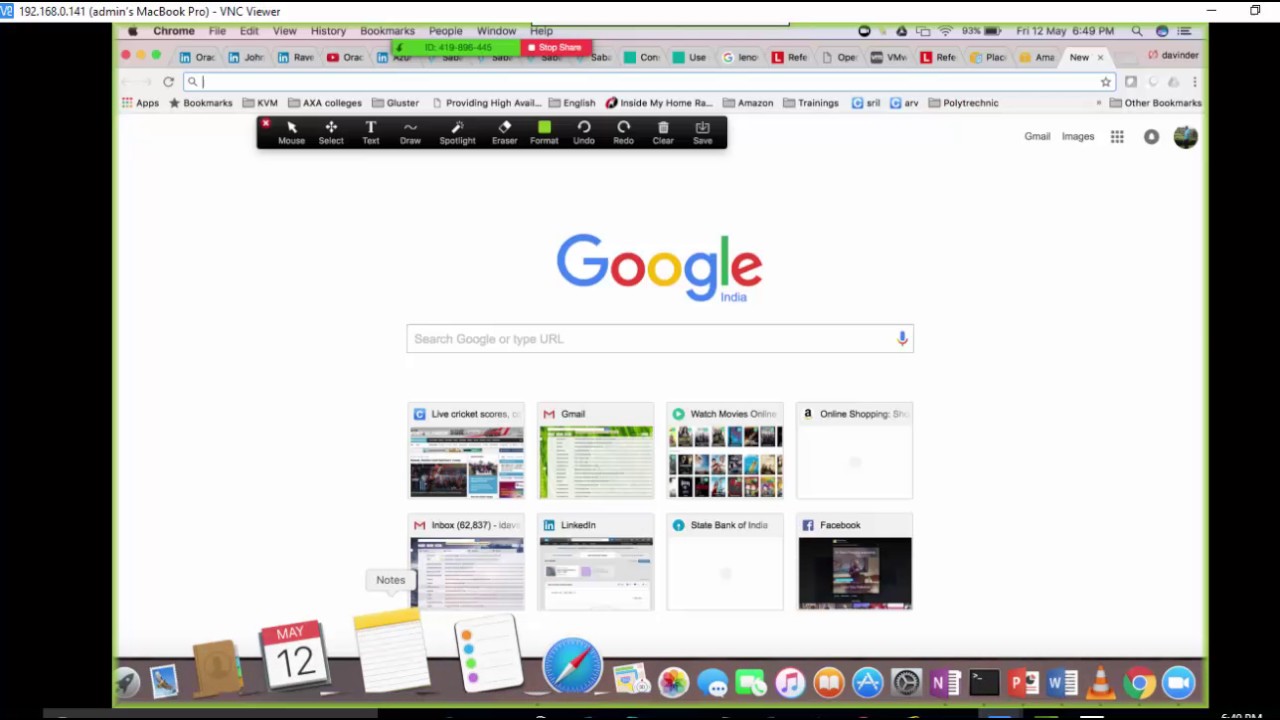Viewport: 1280px width, 720px height.
Task: Expand the KVM bookmarks folder
Action: click(260, 103)
